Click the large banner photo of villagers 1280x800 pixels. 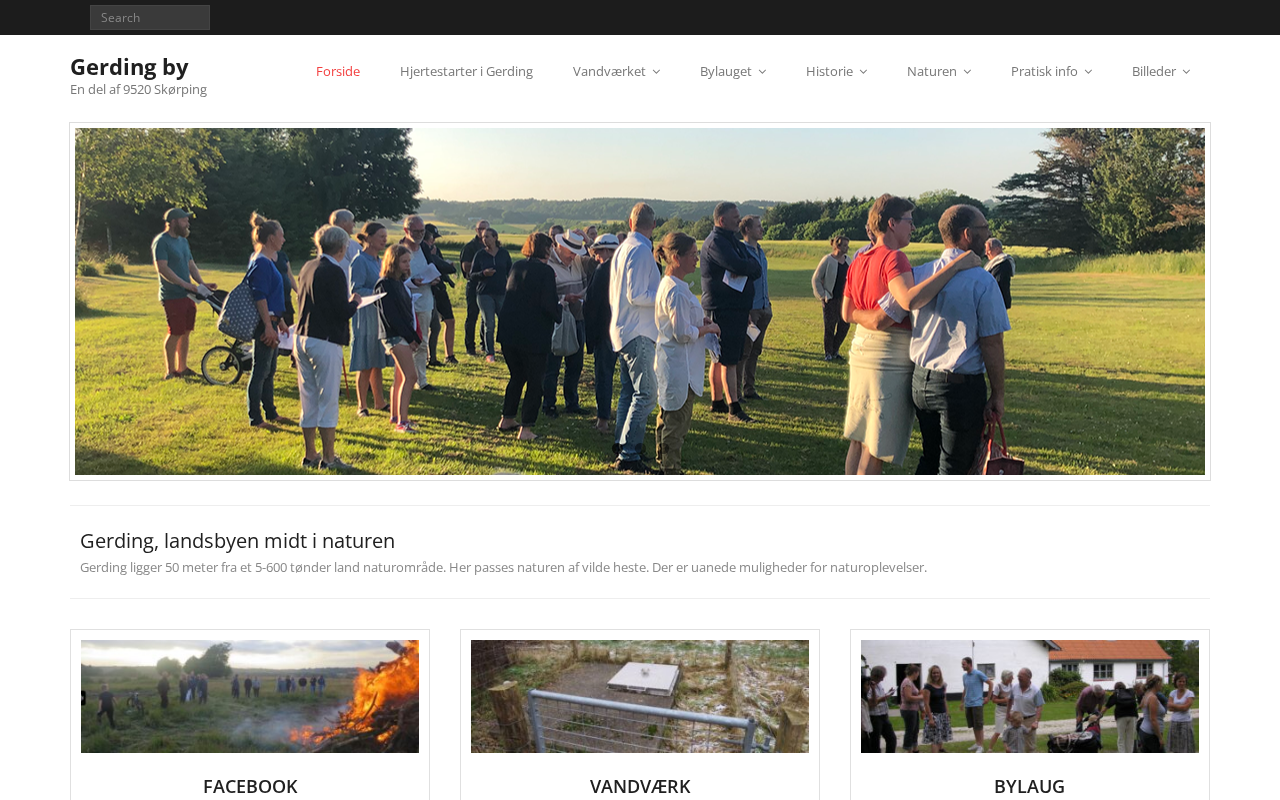pos(640,301)
